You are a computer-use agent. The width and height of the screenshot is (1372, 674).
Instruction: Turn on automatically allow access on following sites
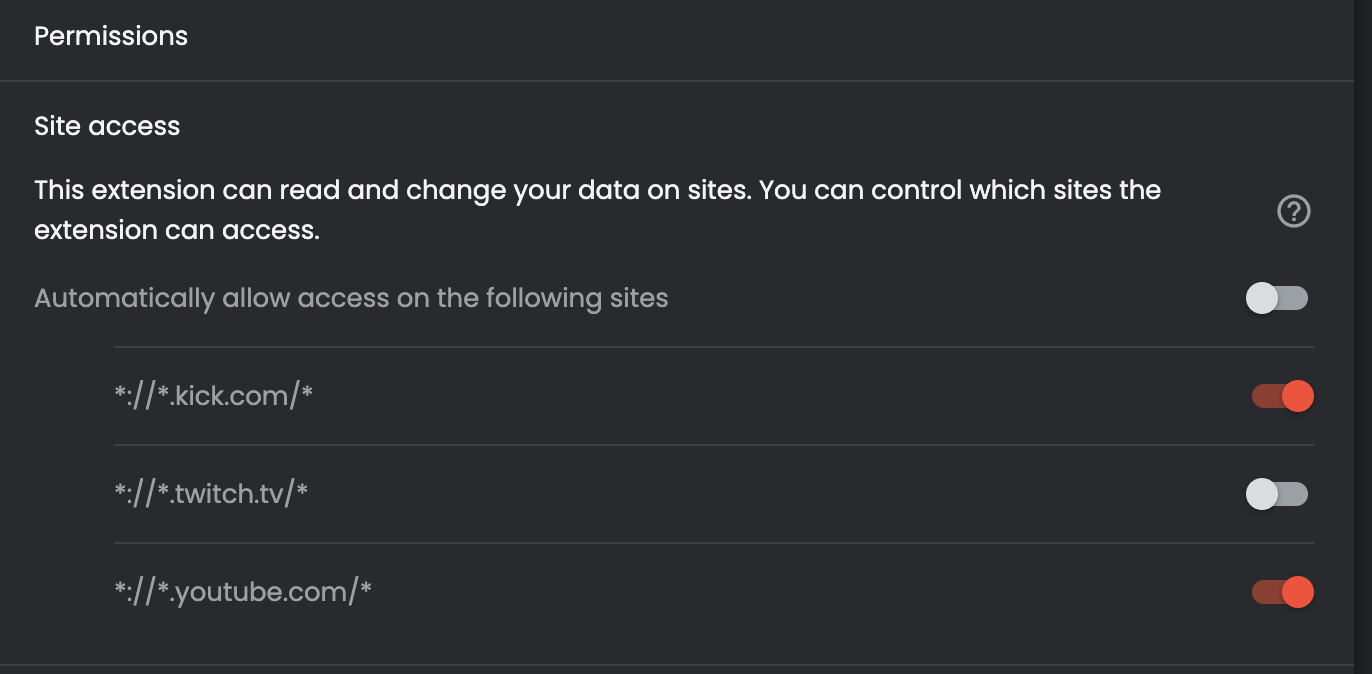pos(1277,297)
